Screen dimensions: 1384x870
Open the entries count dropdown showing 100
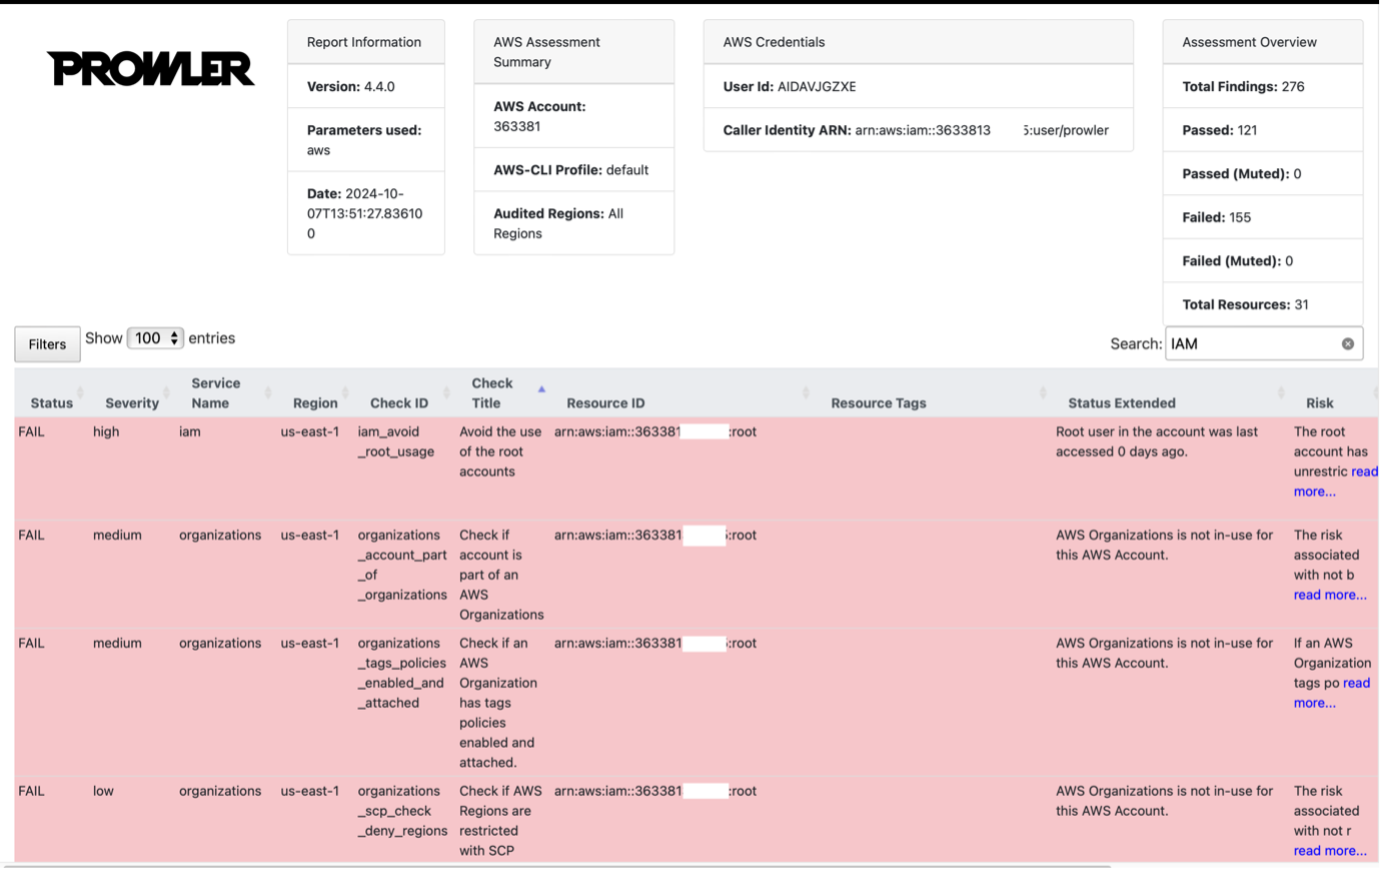155,338
